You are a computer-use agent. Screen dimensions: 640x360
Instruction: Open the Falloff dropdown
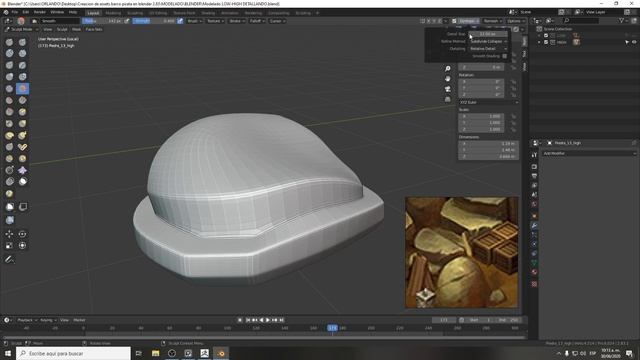pyautogui.click(x=257, y=21)
